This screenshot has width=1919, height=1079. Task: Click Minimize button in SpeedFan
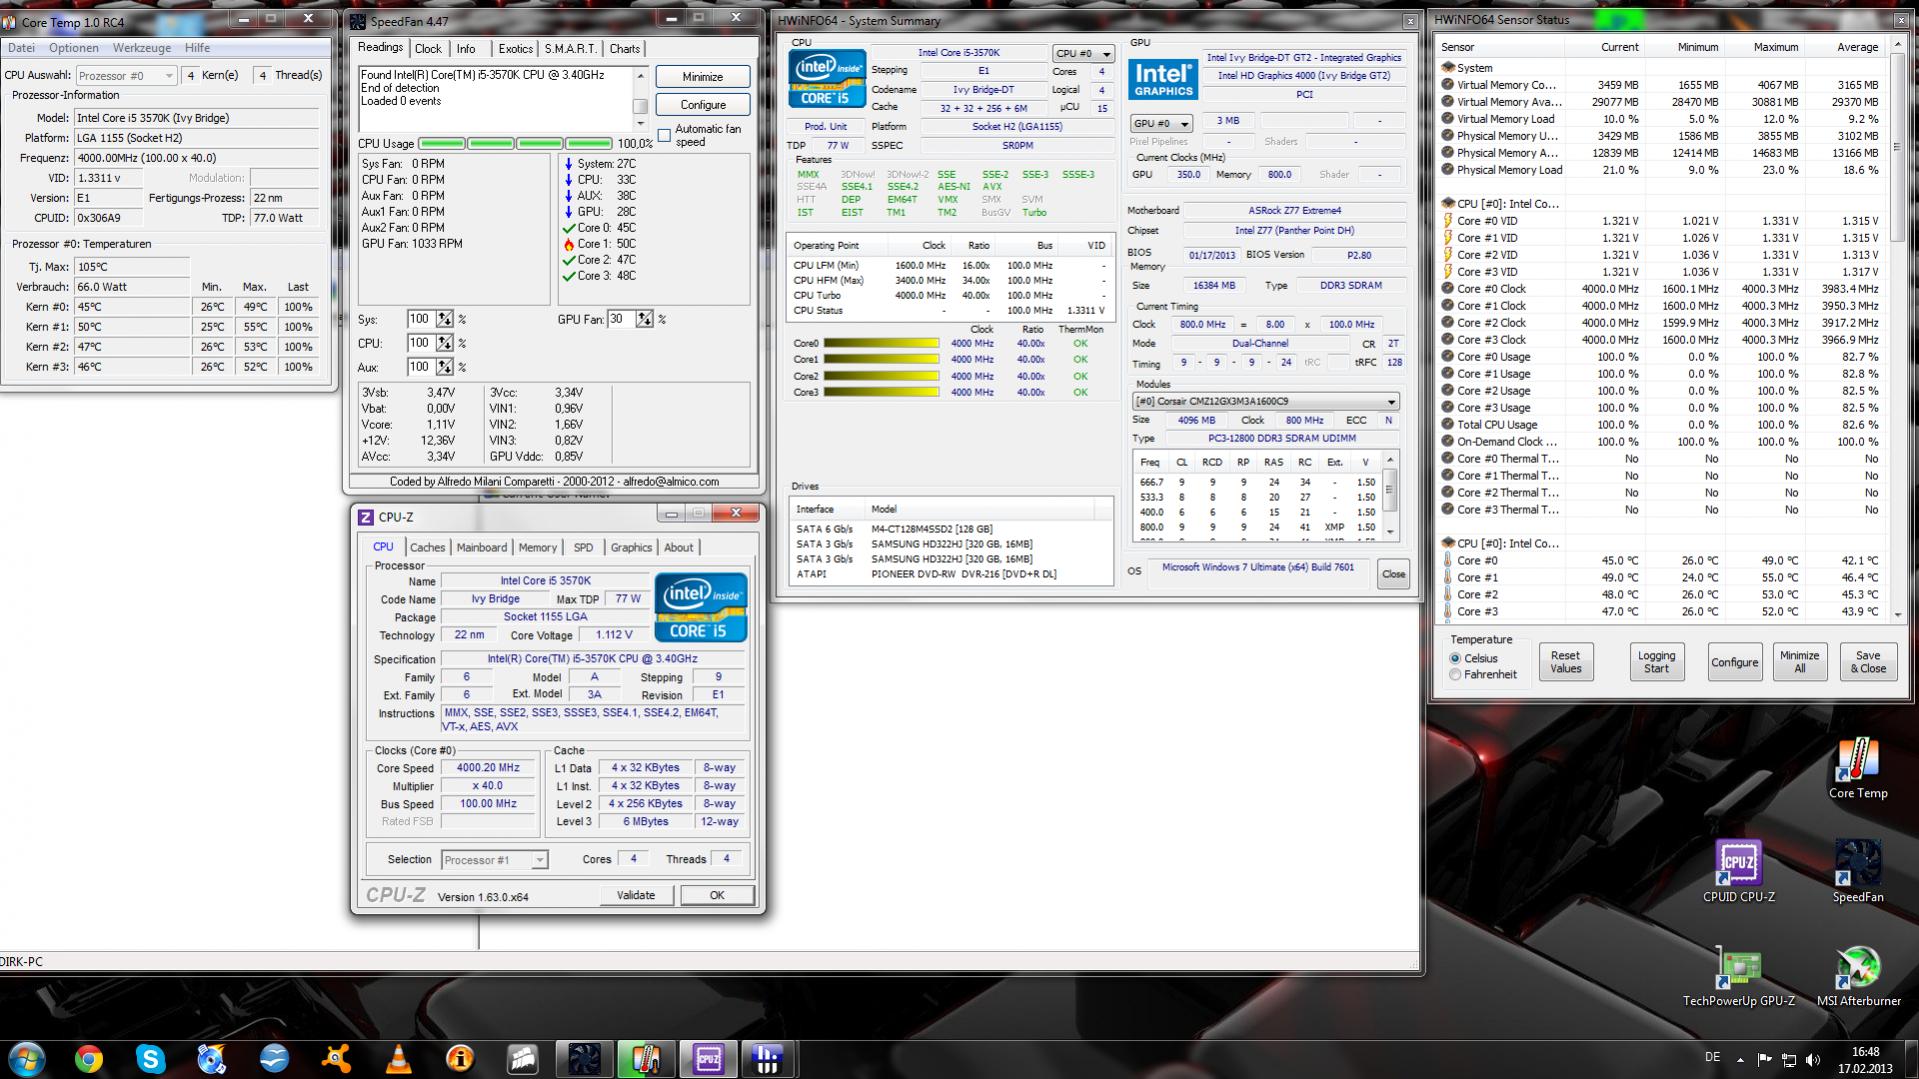point(703,77)
